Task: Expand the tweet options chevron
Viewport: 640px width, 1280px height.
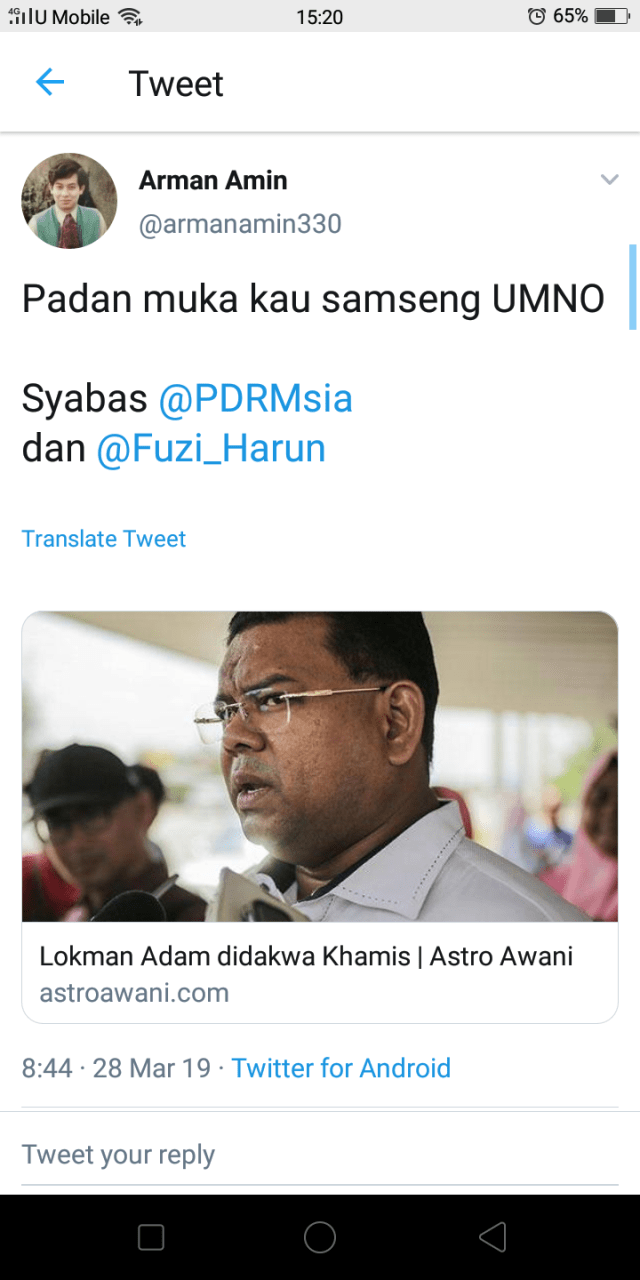Action: 609,180
